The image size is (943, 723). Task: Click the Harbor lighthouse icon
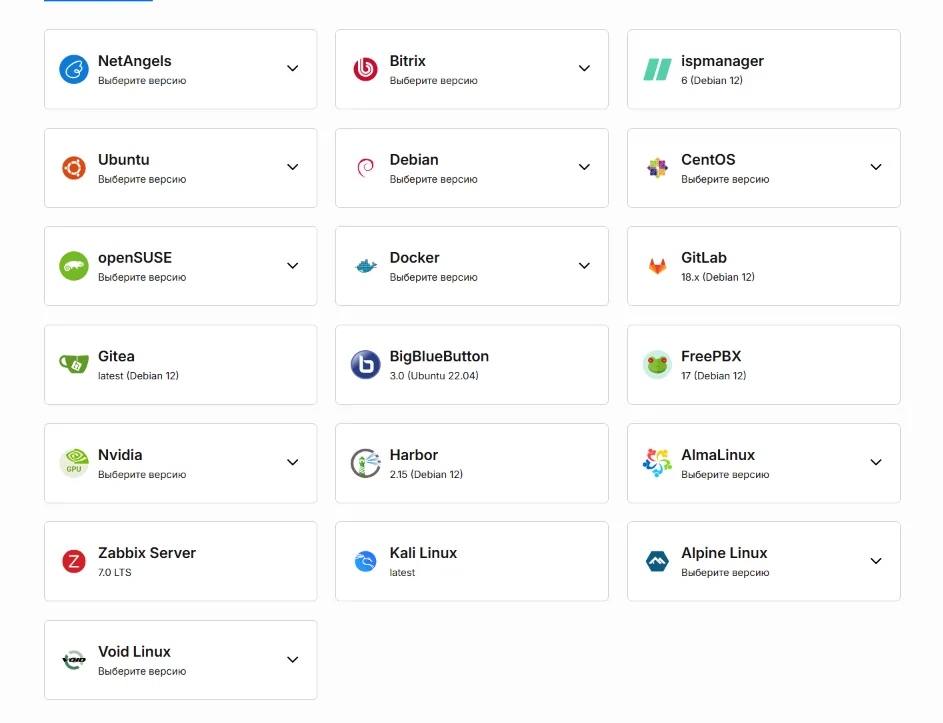(x=366, y=463)
